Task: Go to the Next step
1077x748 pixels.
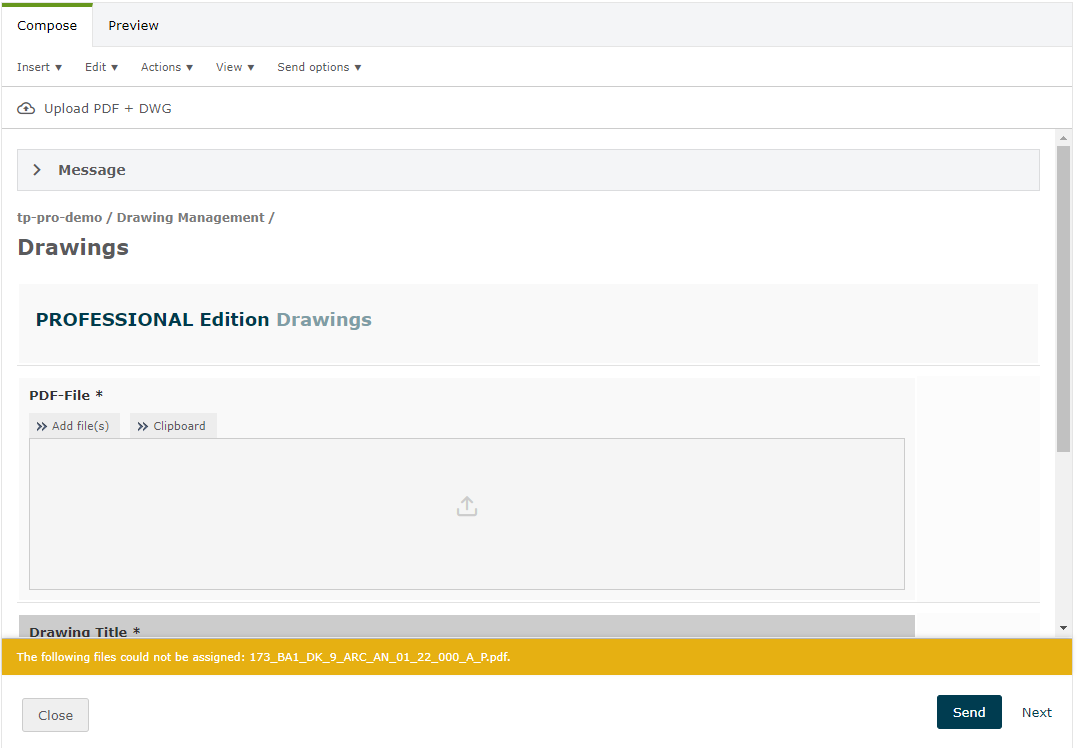Action: pyautogui.click(x=1036, y=712)
